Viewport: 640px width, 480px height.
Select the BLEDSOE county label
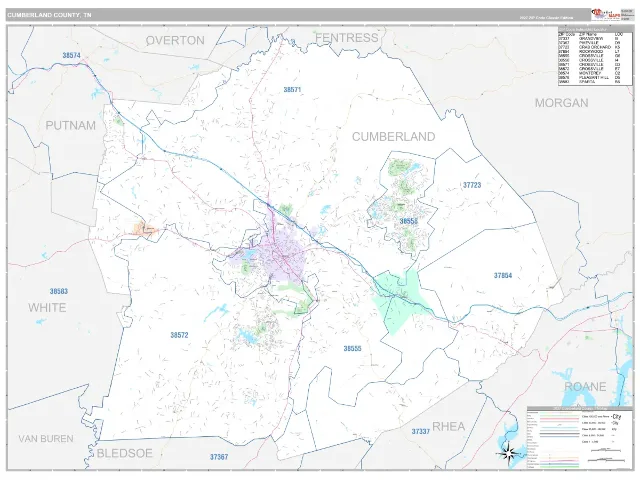124,453
